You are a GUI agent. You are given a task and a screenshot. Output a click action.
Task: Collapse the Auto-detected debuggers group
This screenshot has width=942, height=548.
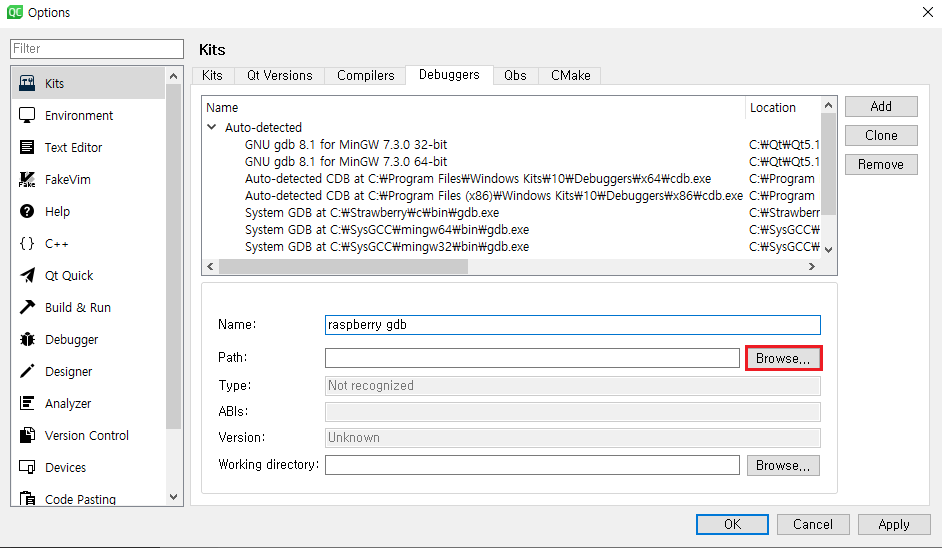[211, 127]
